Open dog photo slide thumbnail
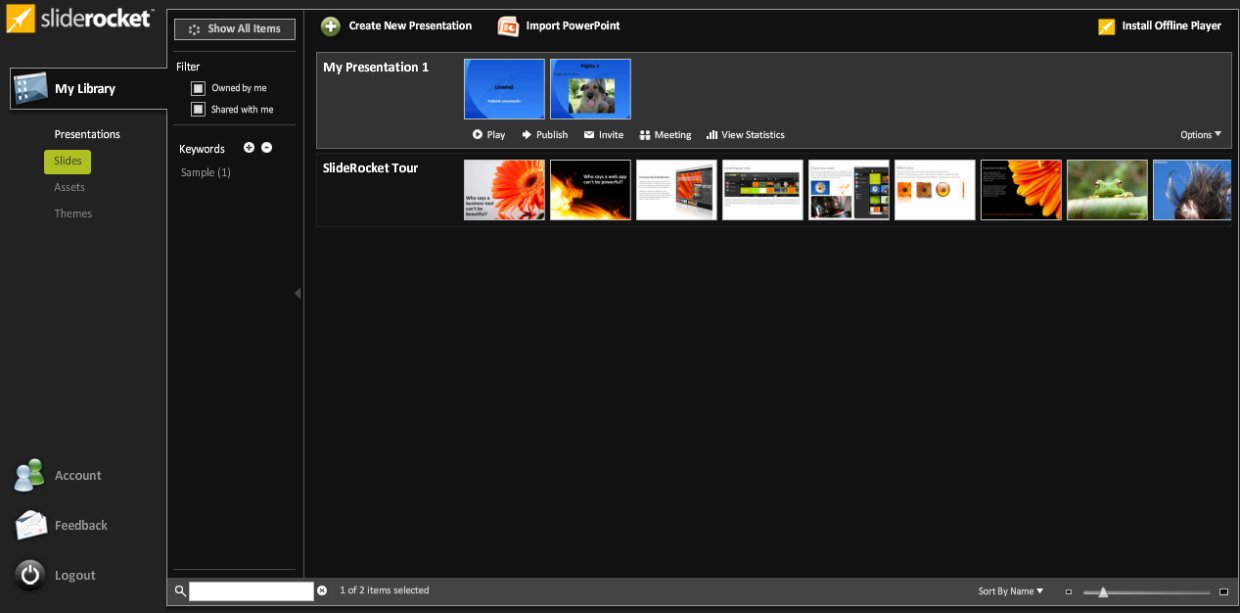Image resolution: width=1240 pixels, height=613 pixels. coord(590,89)
